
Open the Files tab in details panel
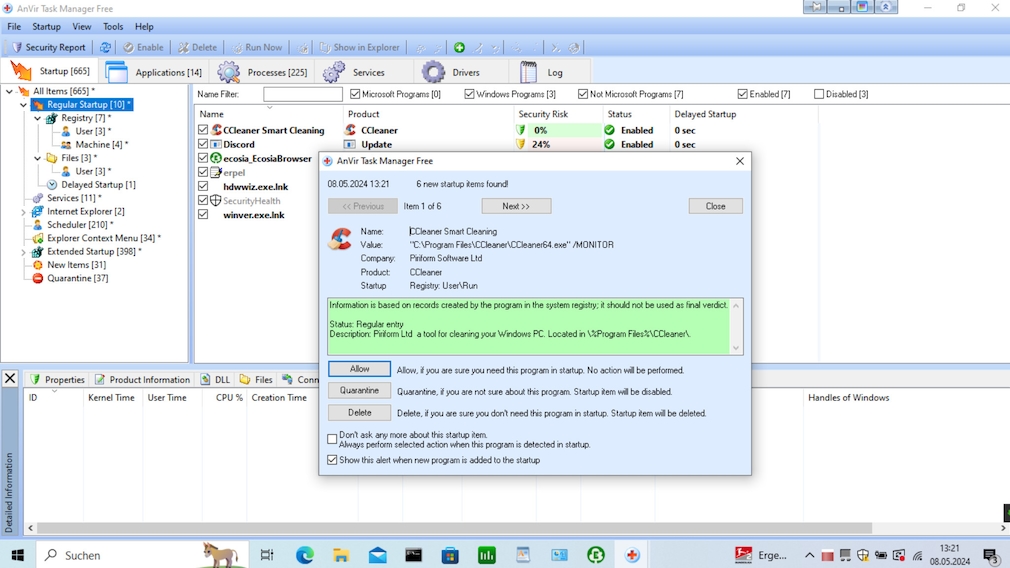click(256, 379)
